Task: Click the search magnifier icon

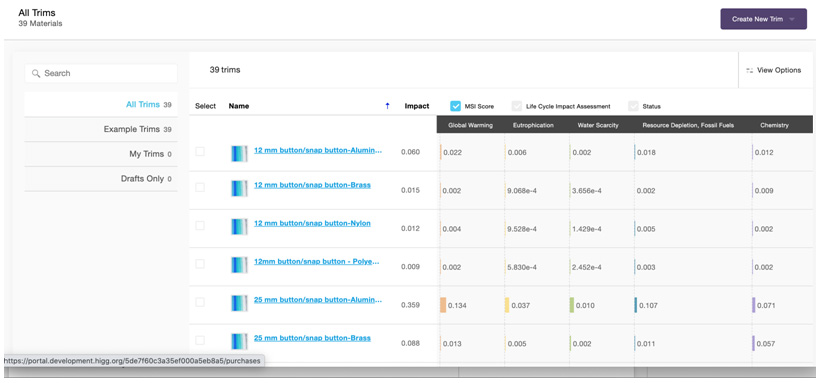Action: point(36,74)
